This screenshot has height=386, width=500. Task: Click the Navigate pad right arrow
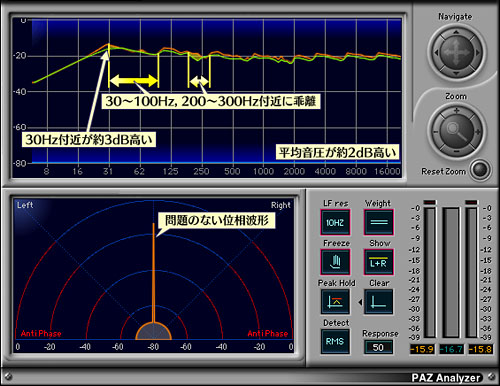click(477, 53)
